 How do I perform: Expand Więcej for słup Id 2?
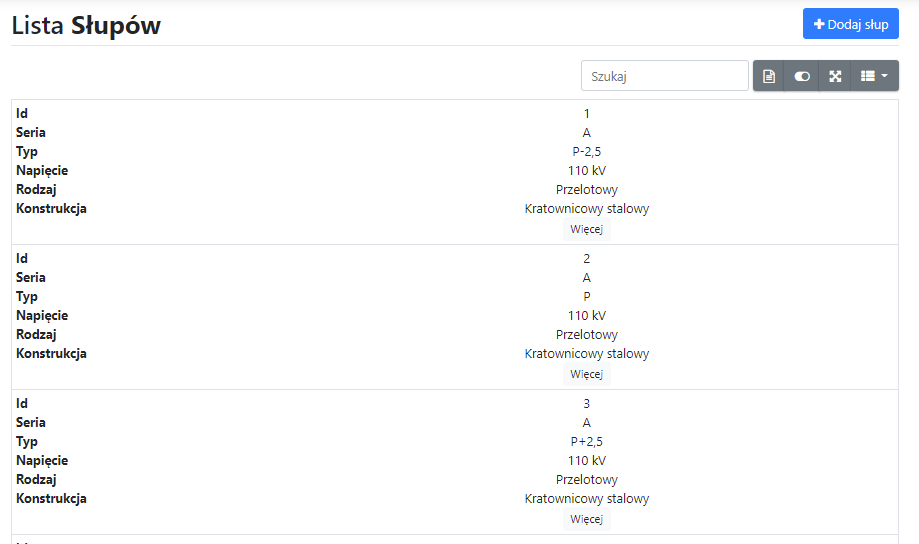[587, 374]
